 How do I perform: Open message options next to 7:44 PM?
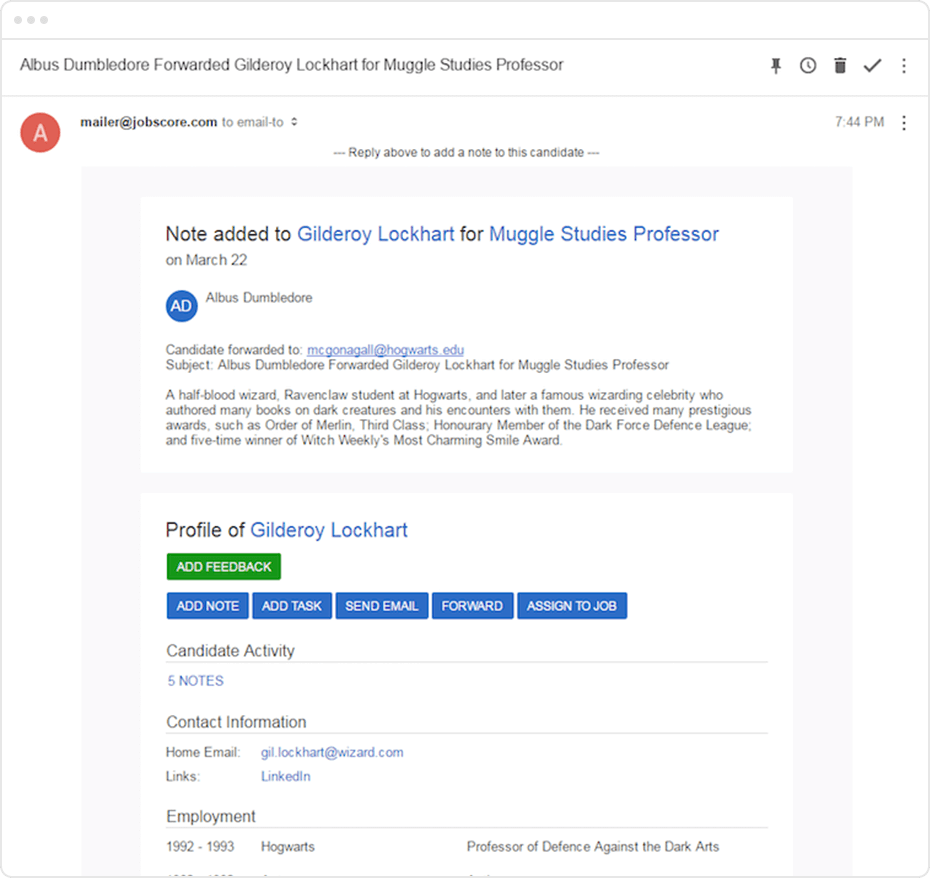pos(903,123)
